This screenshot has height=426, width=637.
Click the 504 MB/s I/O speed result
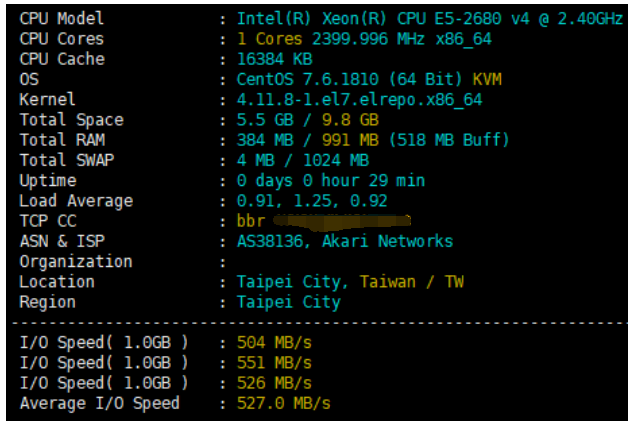[274, 343]
